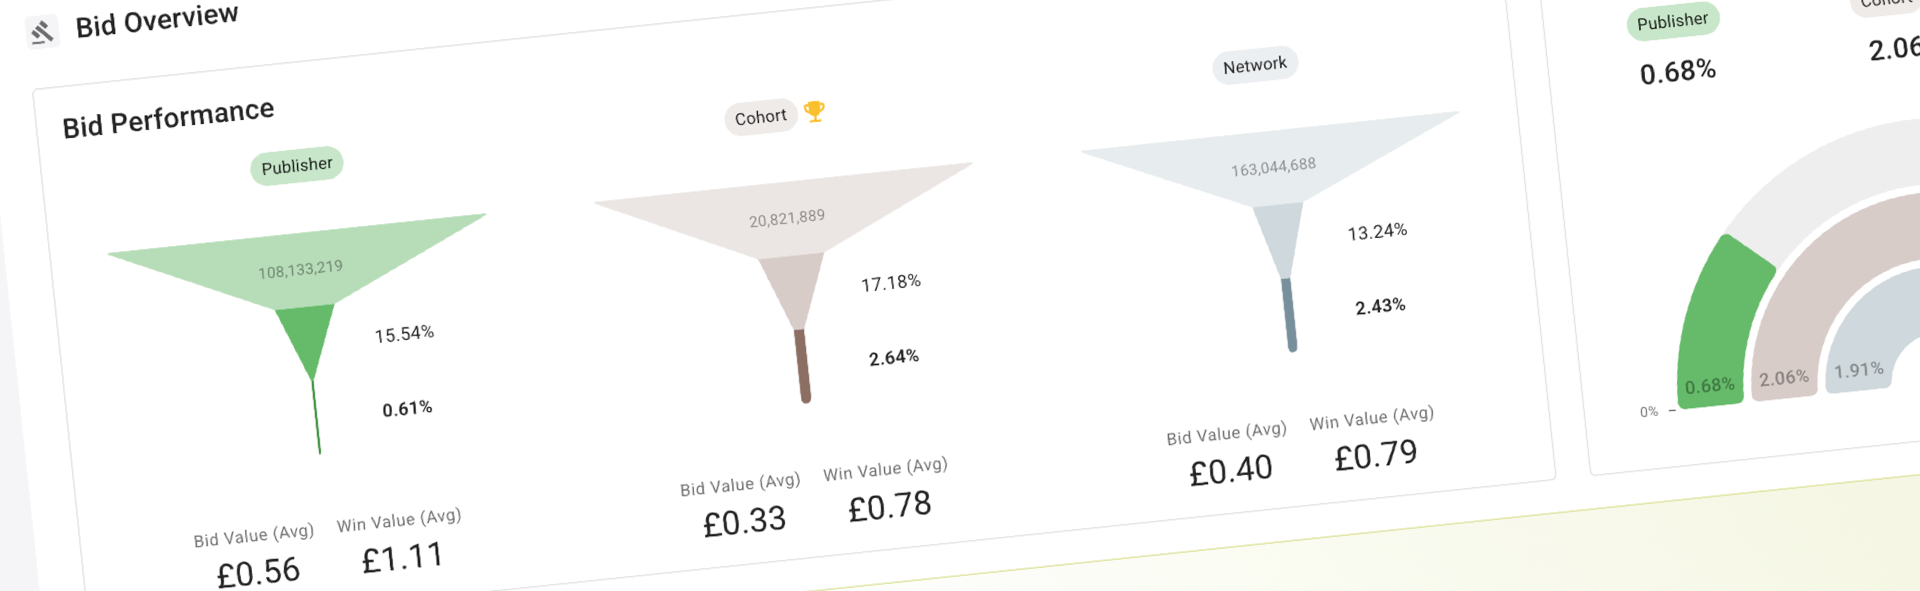1920x591 pixels.
Task: Click the Cohort bid value £0.33
Action: tap(744, 522)
